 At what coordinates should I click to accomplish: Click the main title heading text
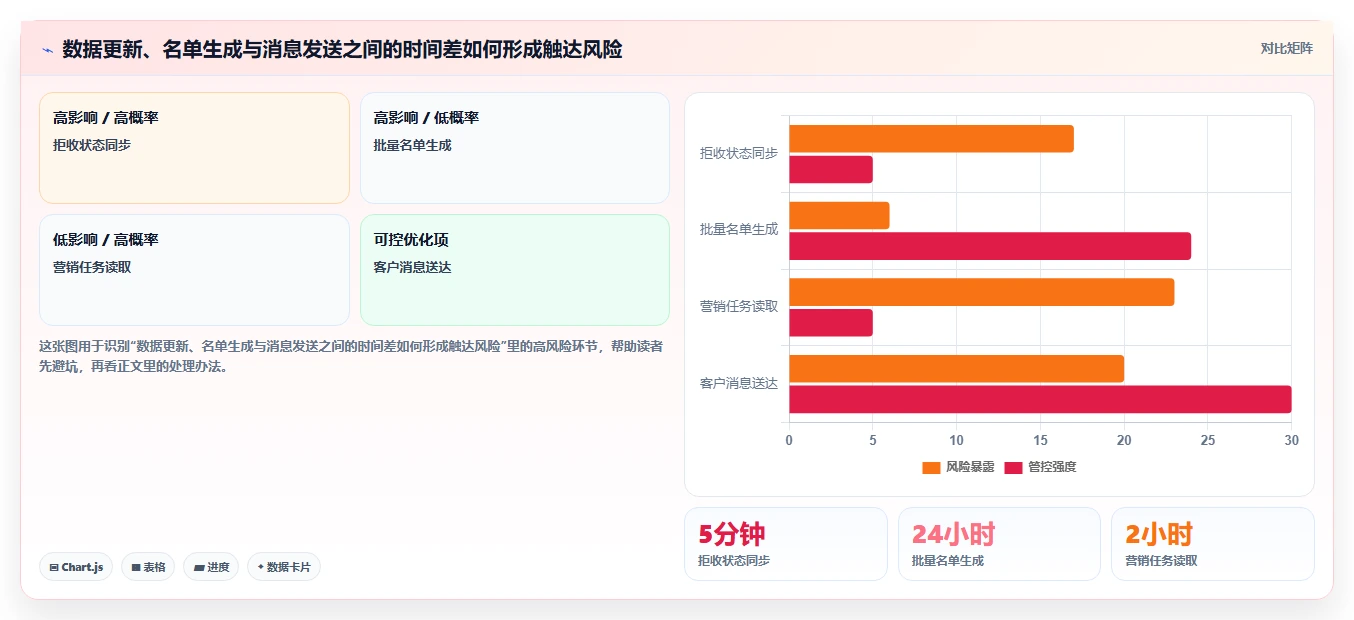(x=342, y=49)
